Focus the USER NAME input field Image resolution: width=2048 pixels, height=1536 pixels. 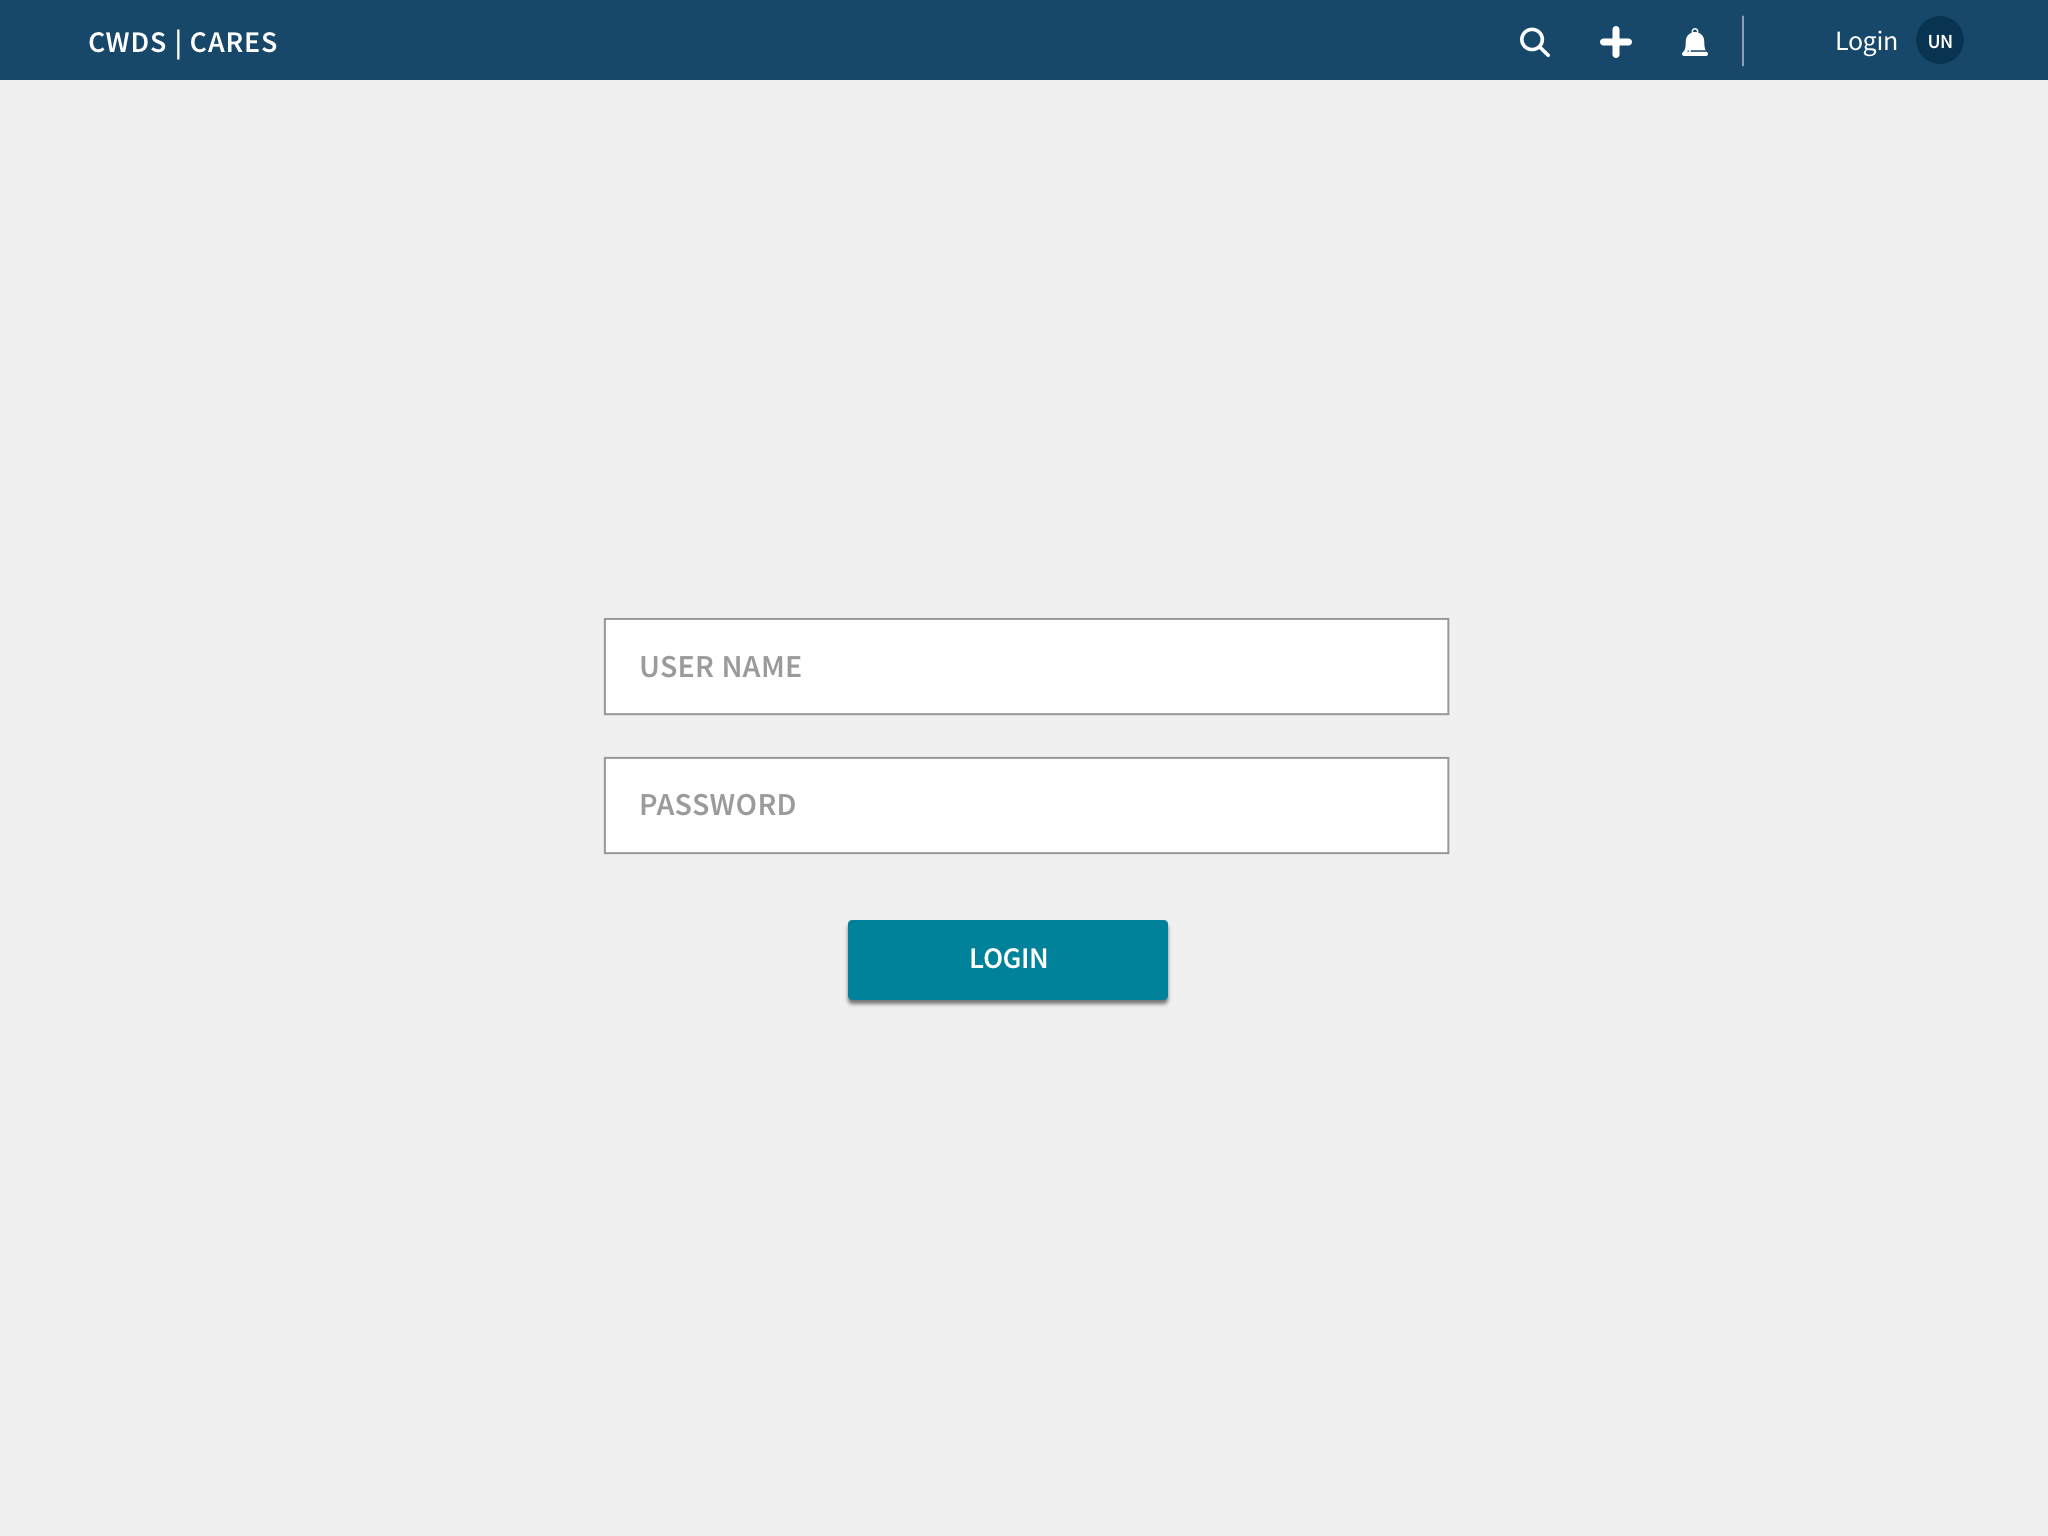[x=1026, y=666]
